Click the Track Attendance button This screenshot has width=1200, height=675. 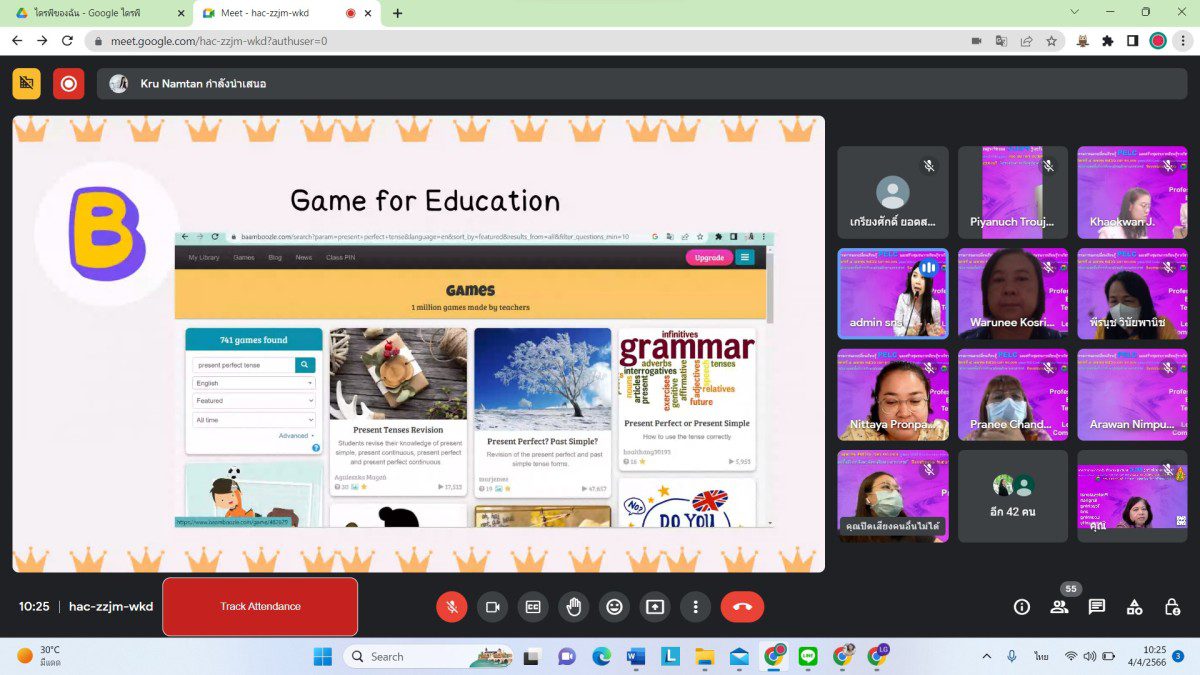coord(260,606)
